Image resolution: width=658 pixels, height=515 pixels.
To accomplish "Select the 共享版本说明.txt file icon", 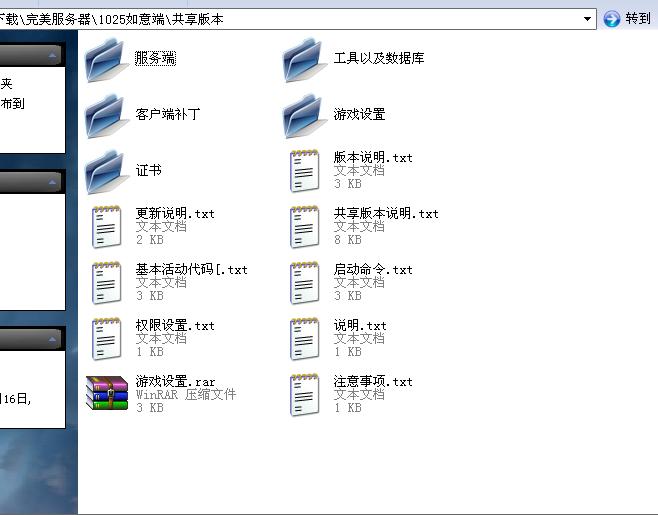I will pos(304,228).
